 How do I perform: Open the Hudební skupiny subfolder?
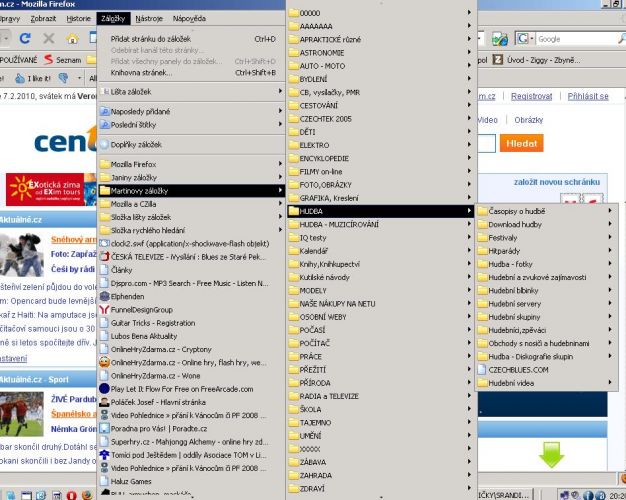click(546, 317)
